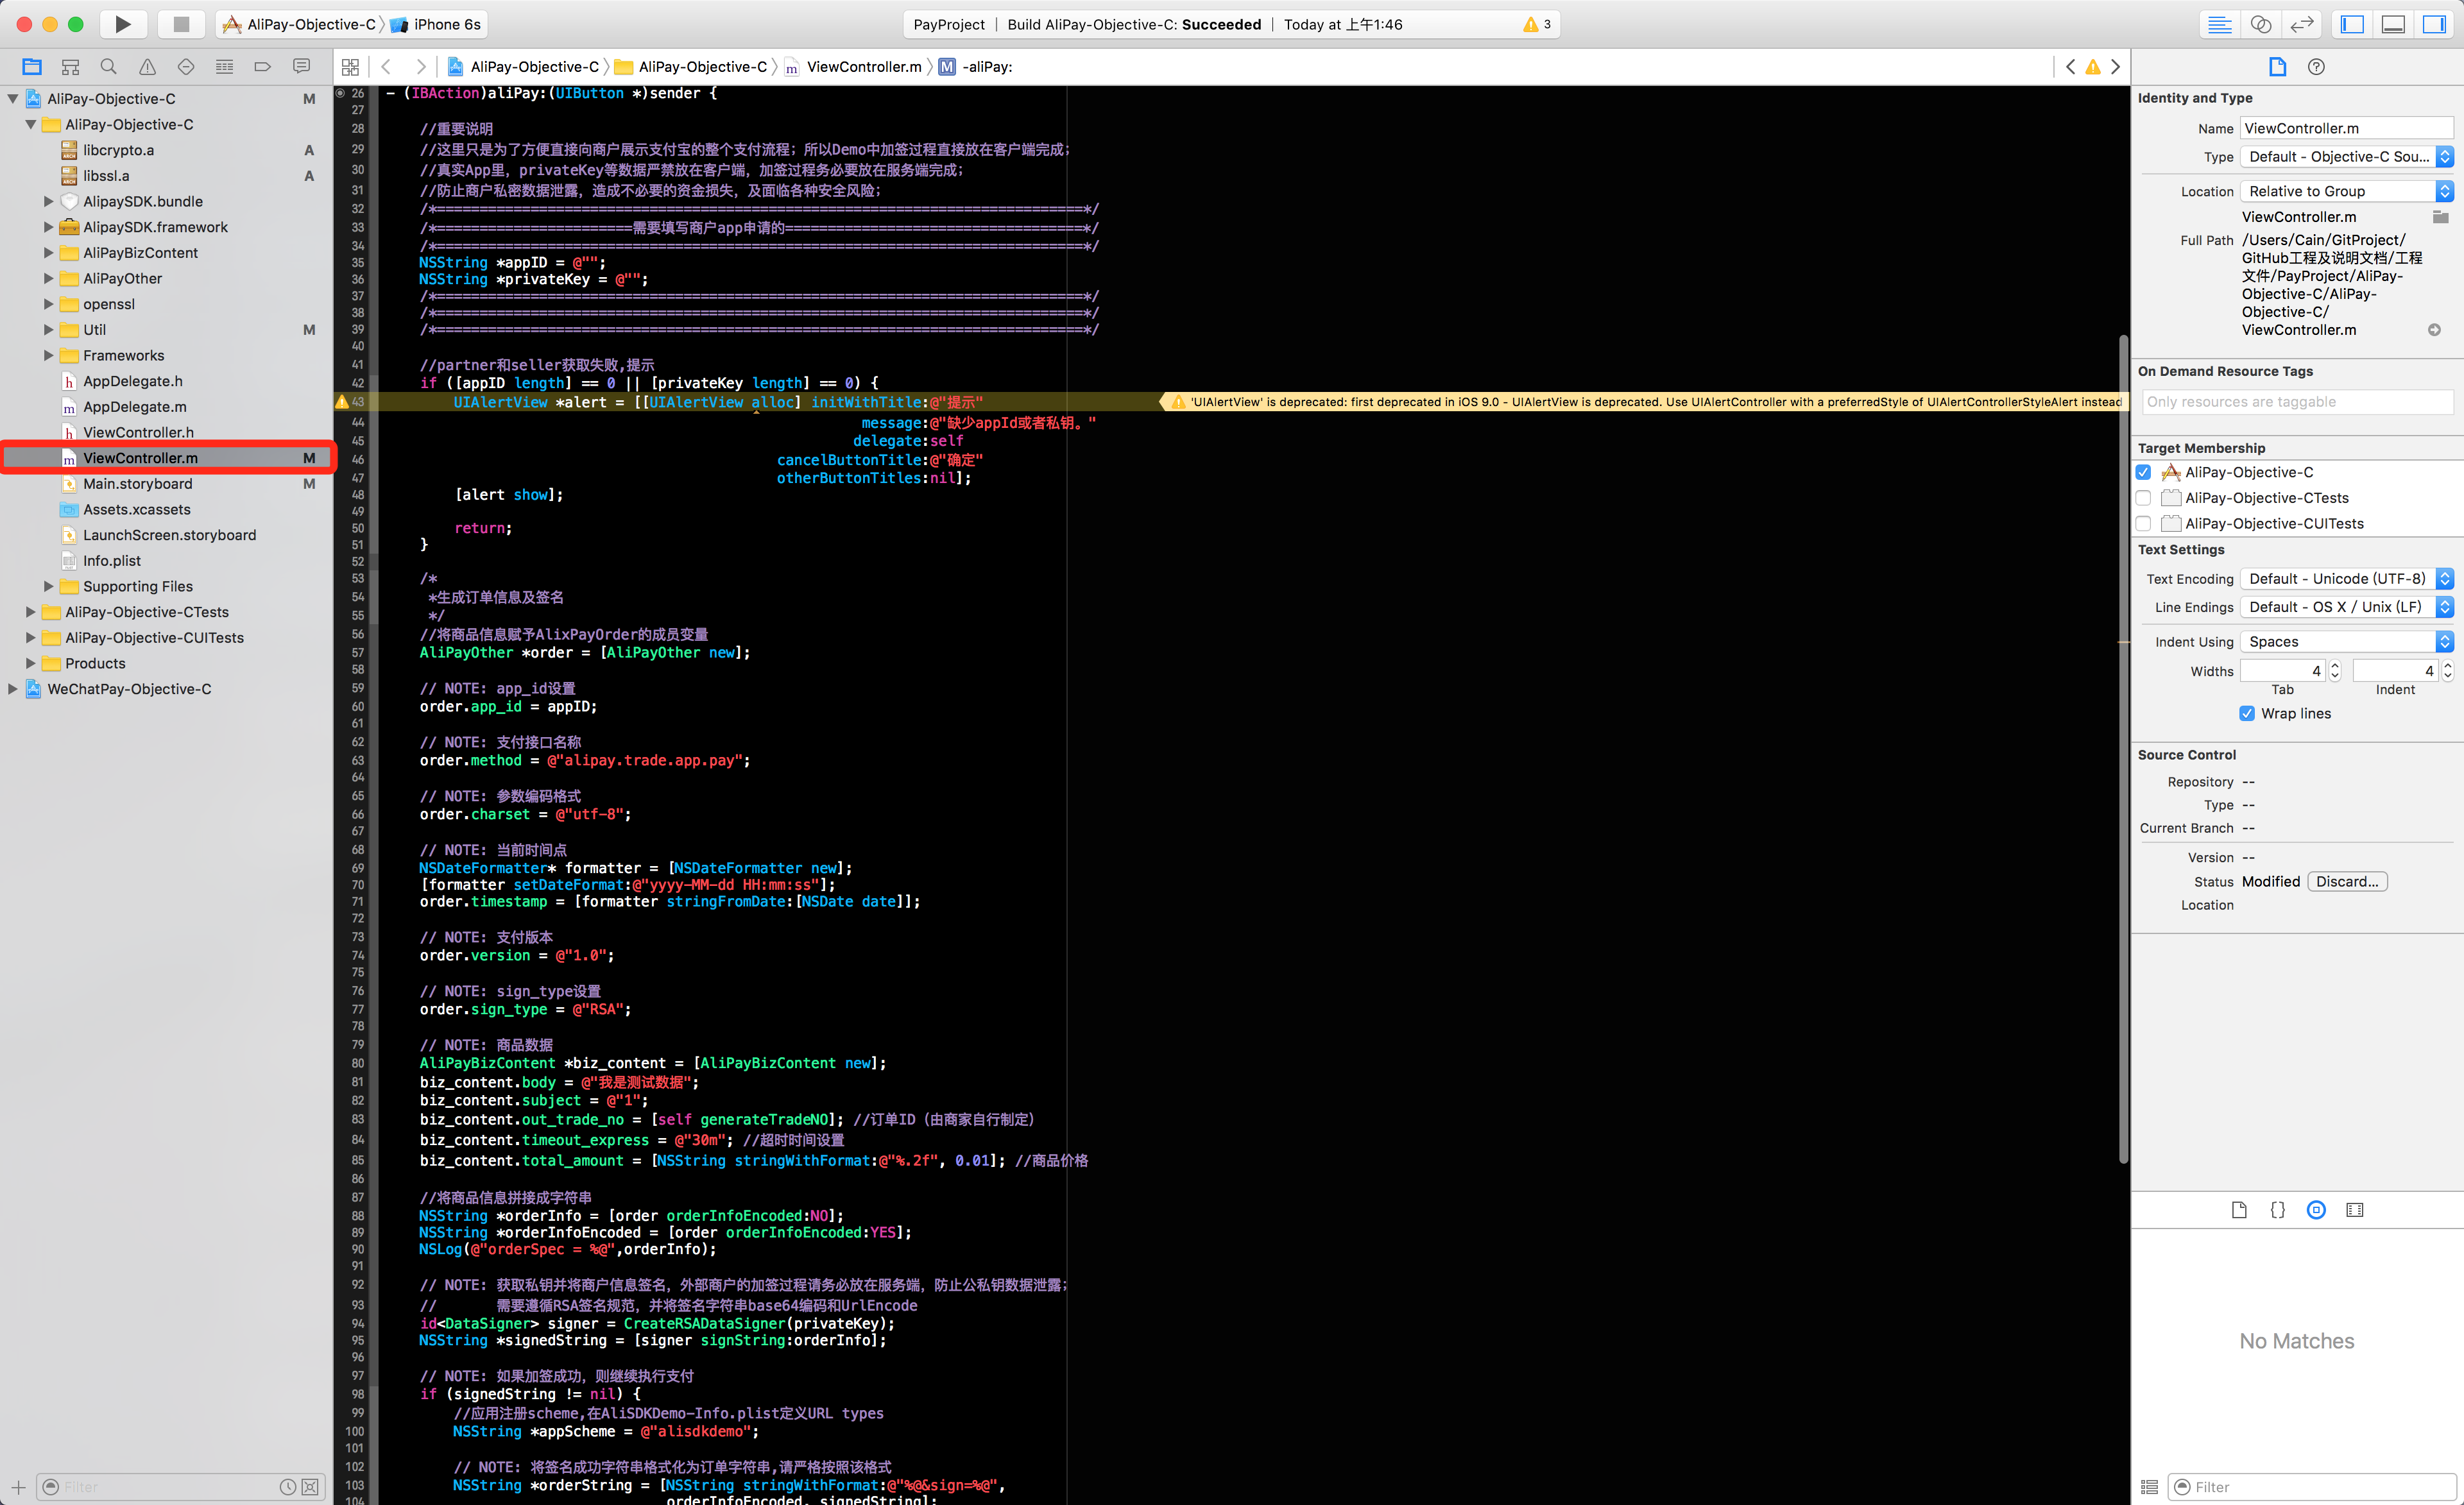Show the Assistant editor
2464x1505 pixels.
pos(2260,24)
